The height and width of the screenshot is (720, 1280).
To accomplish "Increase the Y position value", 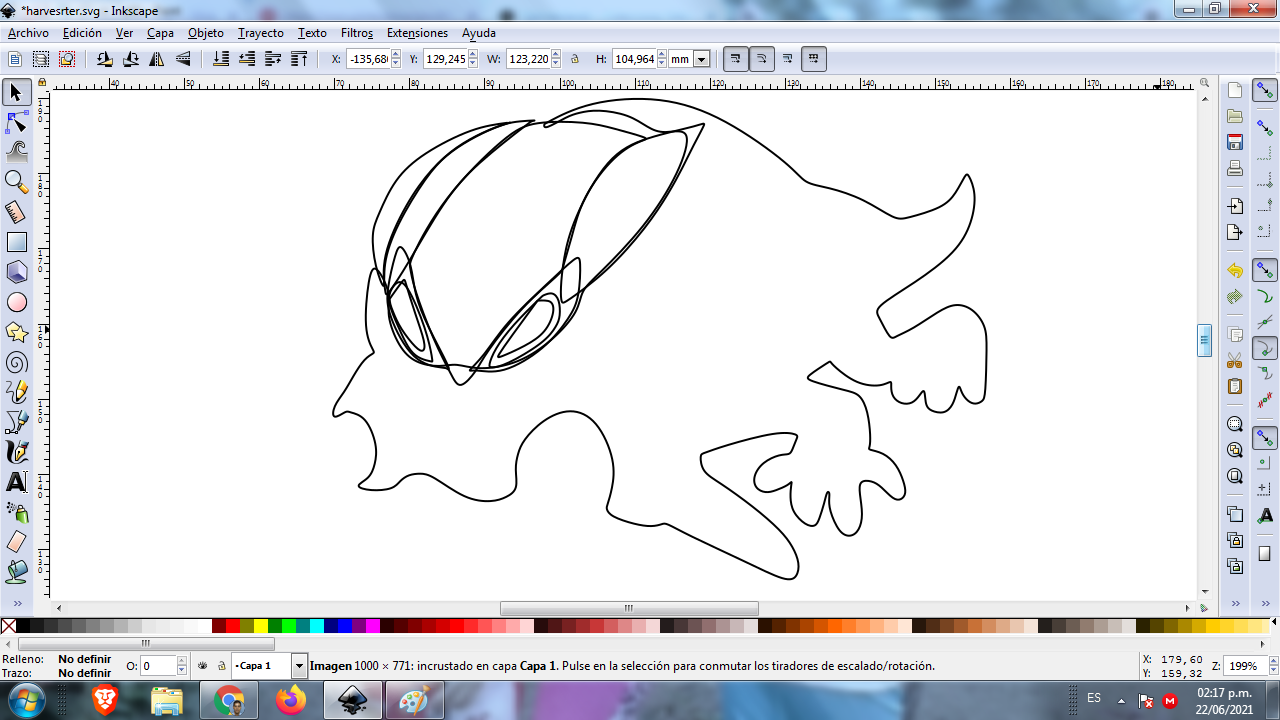I will [x=474, y=55].
